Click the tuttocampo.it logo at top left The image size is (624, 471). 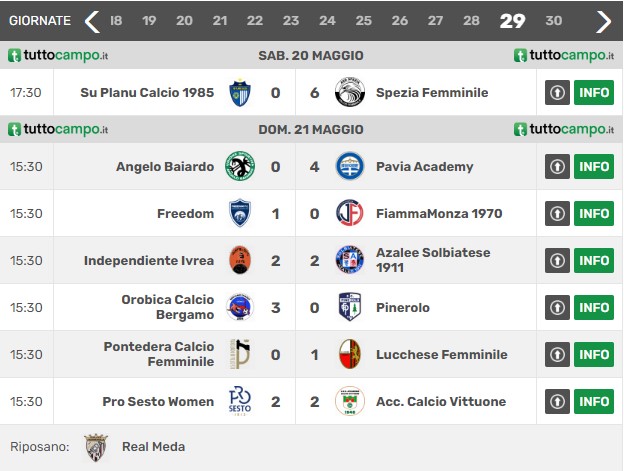[58, 55]
